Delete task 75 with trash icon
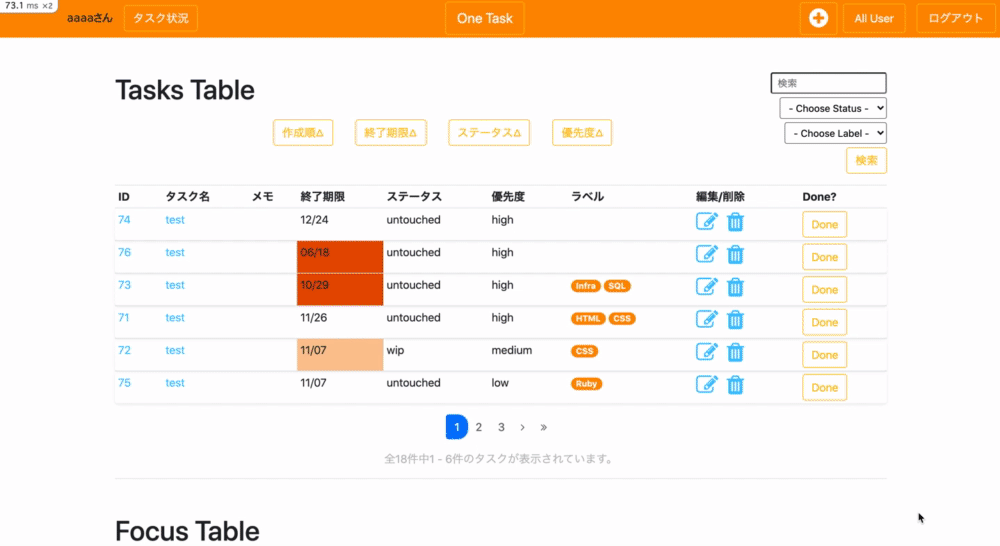1000x546 pixels. click(735, 385)
